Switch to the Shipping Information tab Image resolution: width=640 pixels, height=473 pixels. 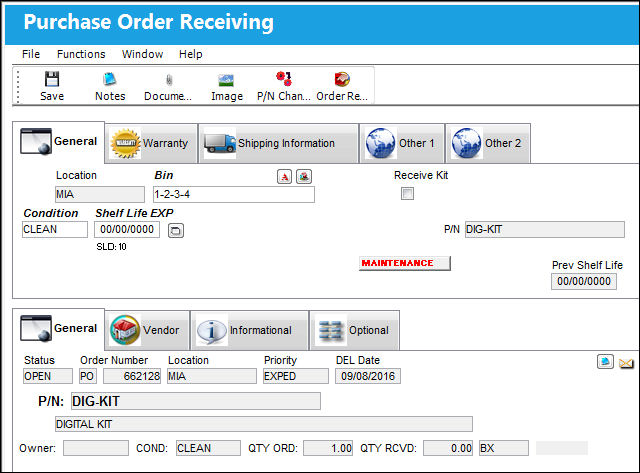[278, 144]
